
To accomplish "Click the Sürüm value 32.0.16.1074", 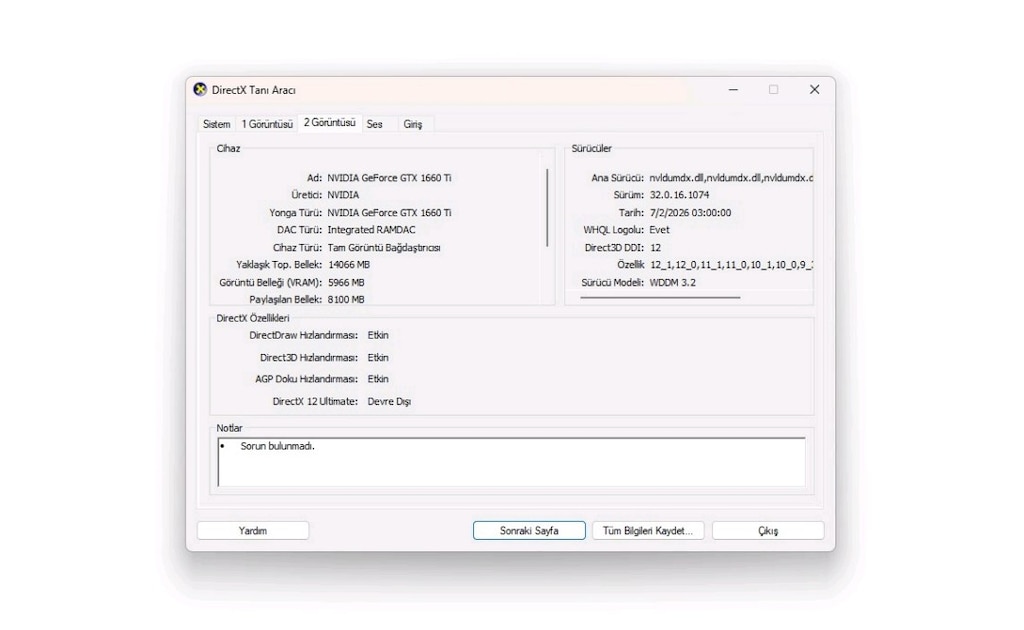I will 679,195.
